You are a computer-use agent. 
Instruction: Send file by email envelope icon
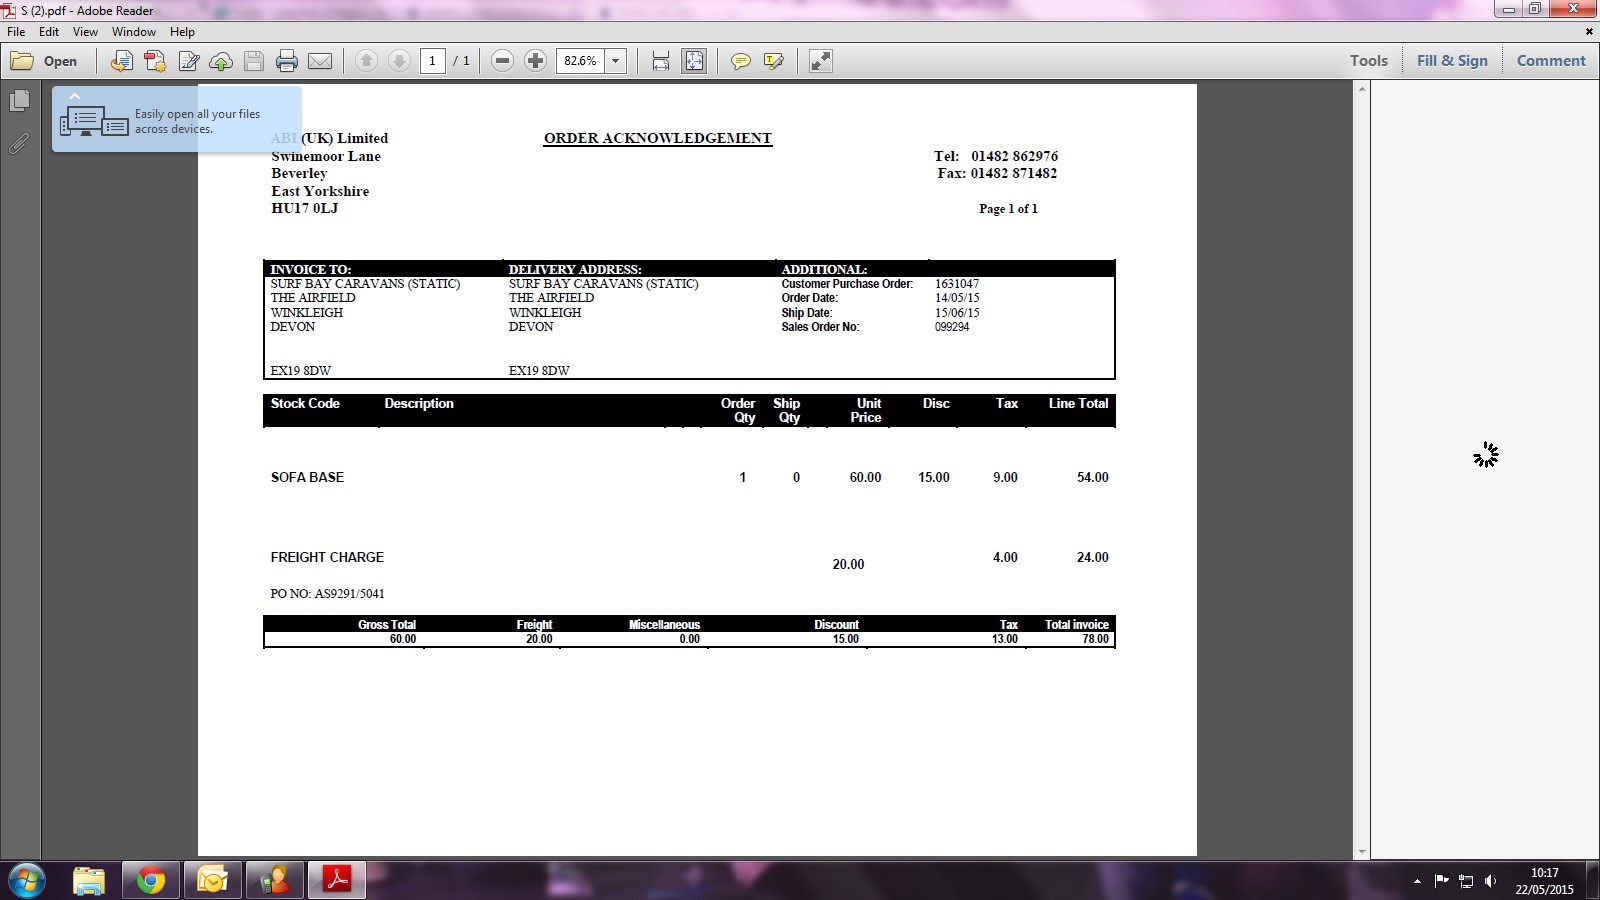coord(320,61)
